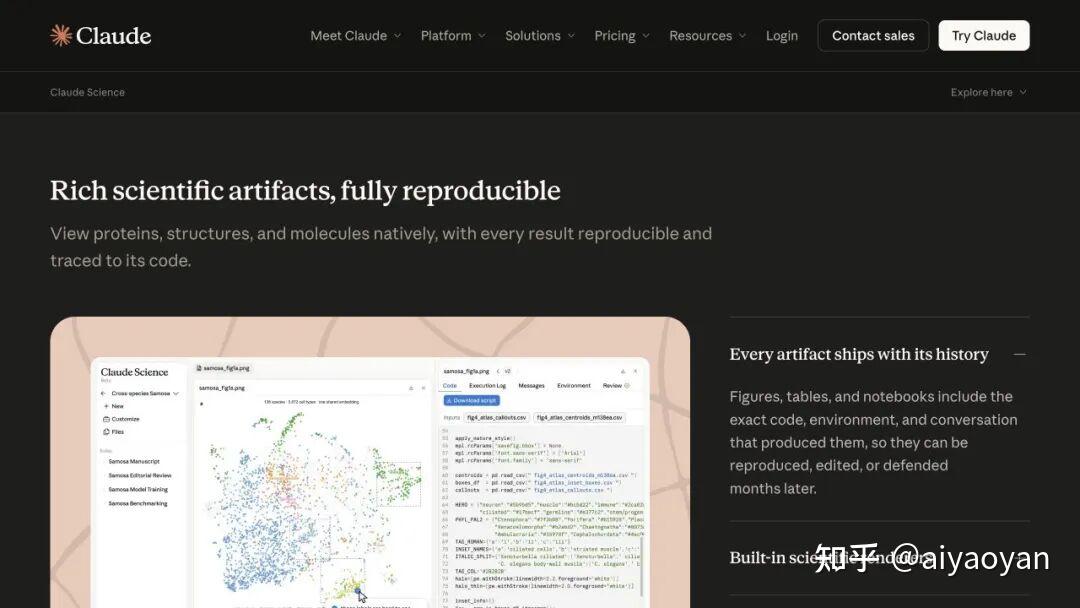Screen dimensions: 1080x608
Task: Open the Meet Claude menu
Action: (x=355, y=36)
